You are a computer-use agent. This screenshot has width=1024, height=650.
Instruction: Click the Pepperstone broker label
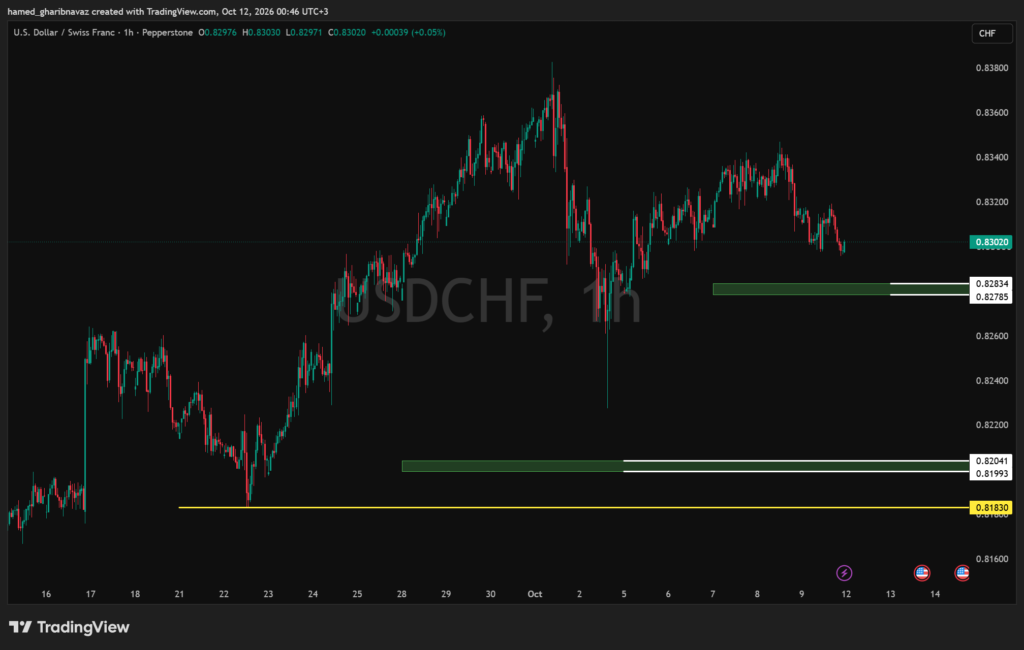point(167,32)
